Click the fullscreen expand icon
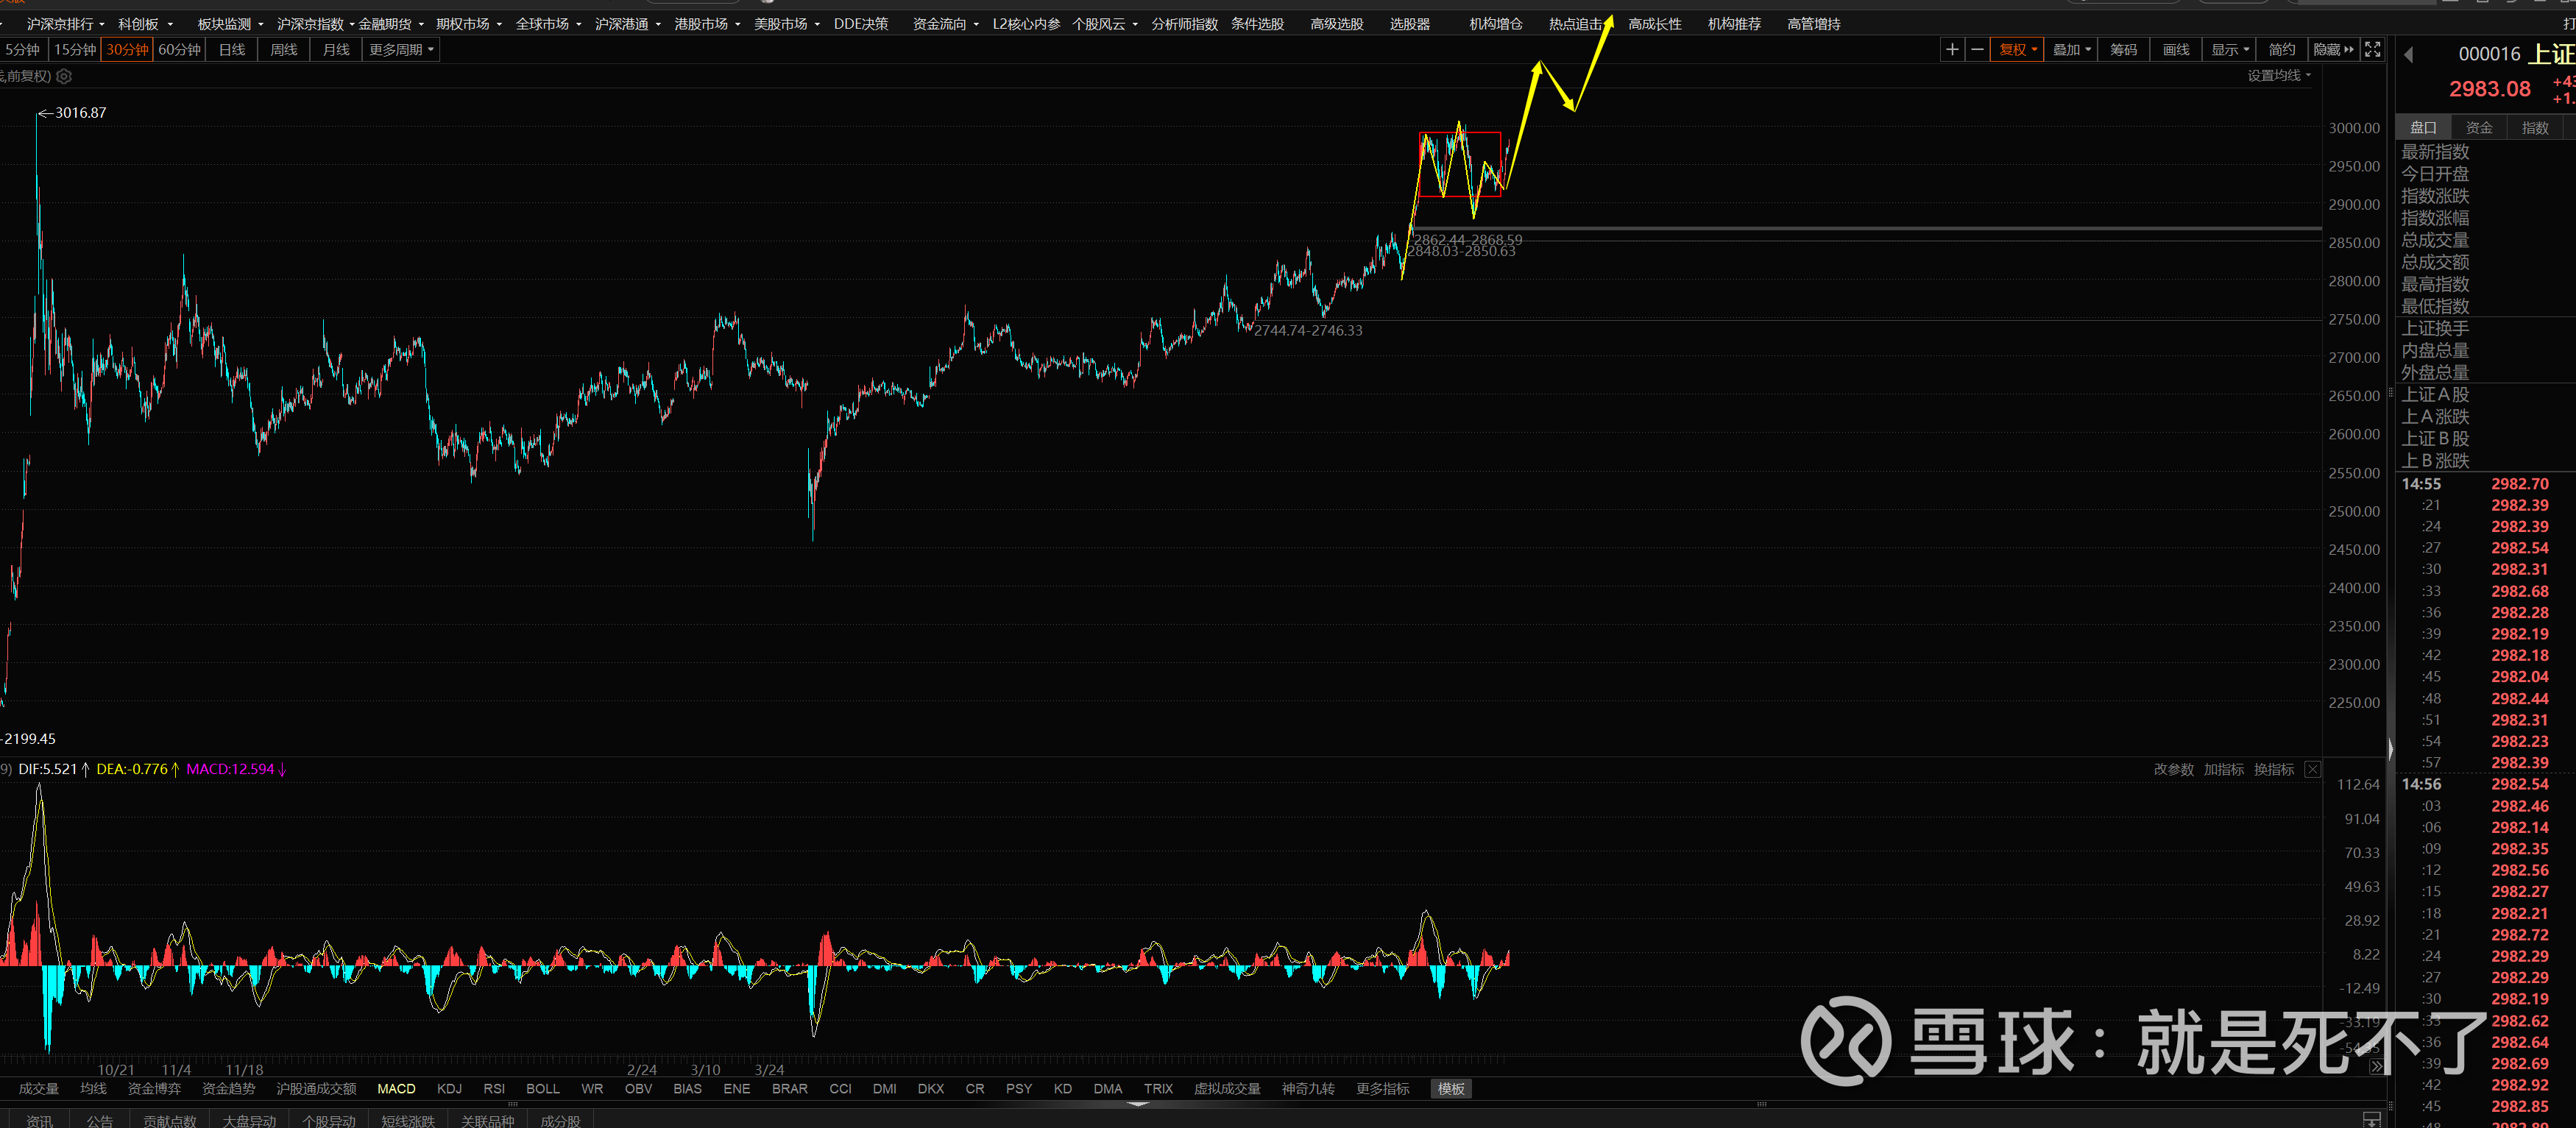 [x=2372, y=49]
